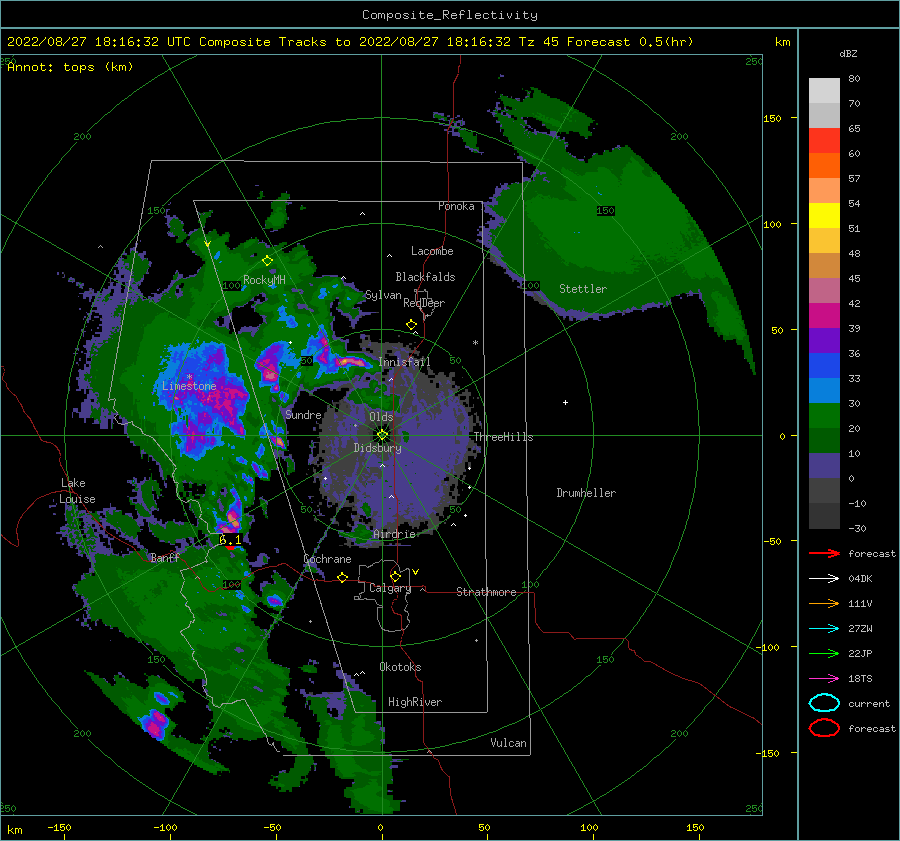Click the yellow diamond marker below RedDeer

411,325
